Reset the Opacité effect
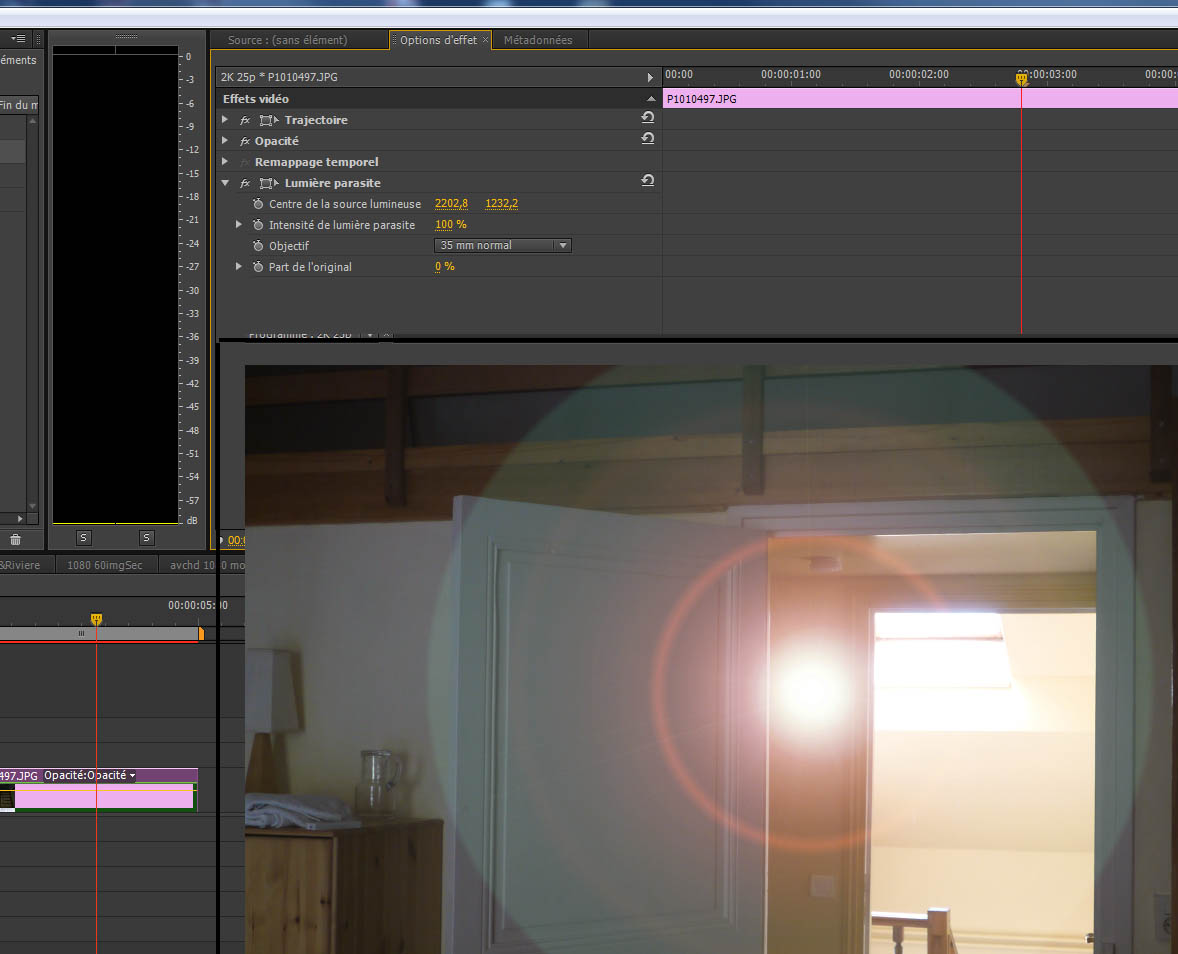Viewport: 1178px width, 954px height. point(648,138)
